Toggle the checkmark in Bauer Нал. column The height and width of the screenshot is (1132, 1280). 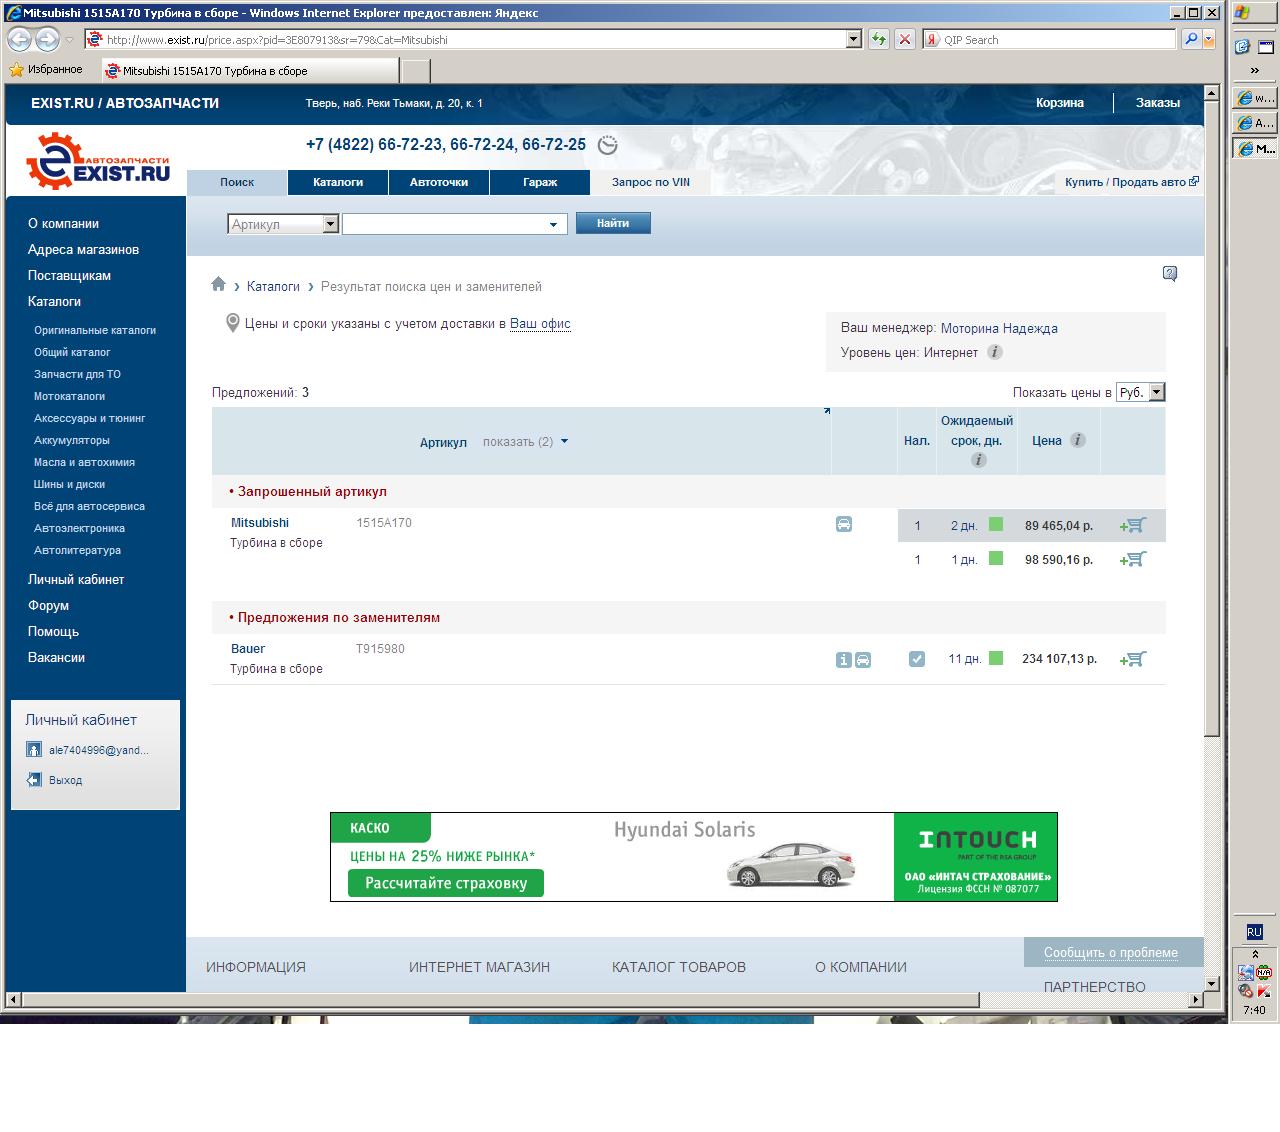click(x=917, y=659)
